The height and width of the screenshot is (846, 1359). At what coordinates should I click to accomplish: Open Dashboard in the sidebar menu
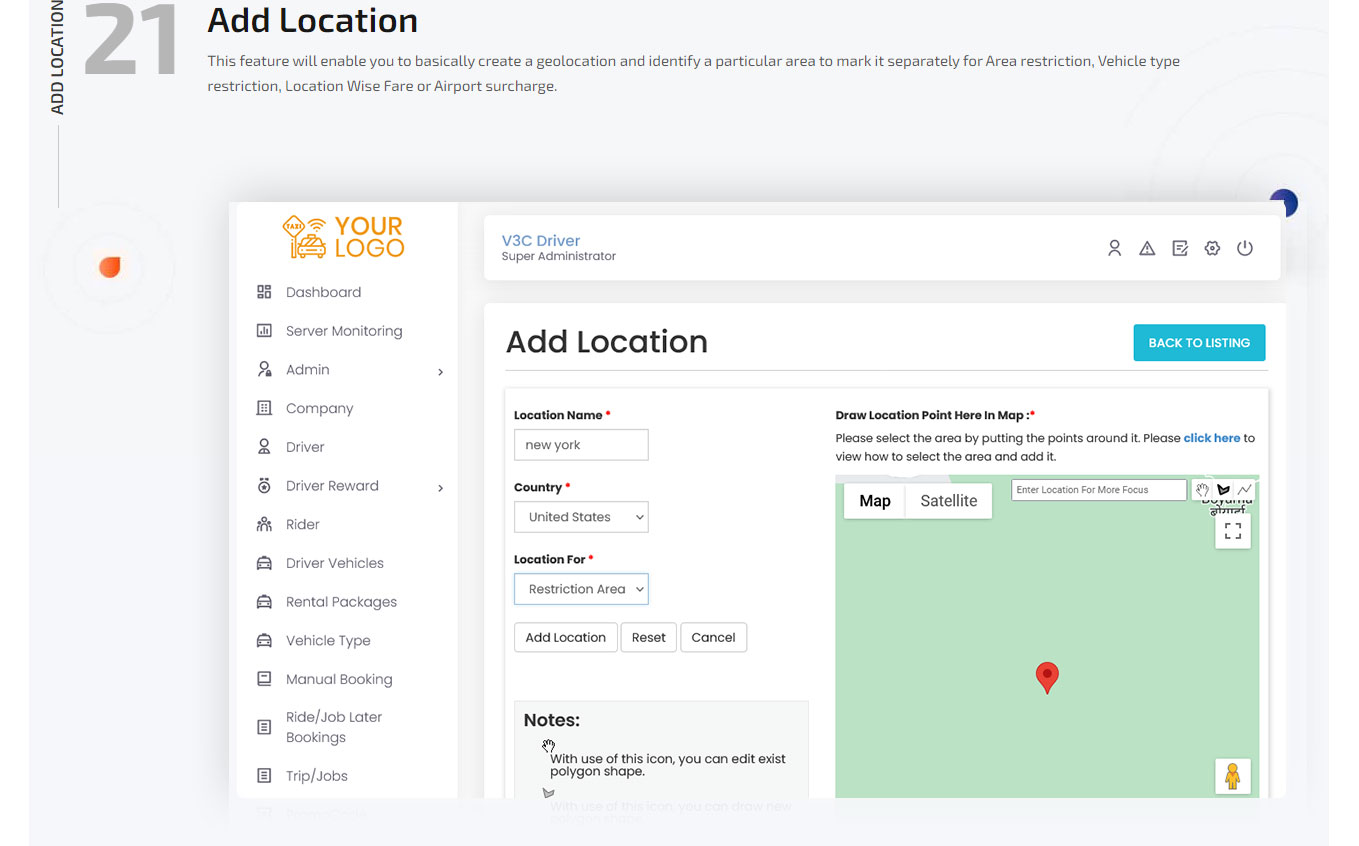(x=323, y=292)
